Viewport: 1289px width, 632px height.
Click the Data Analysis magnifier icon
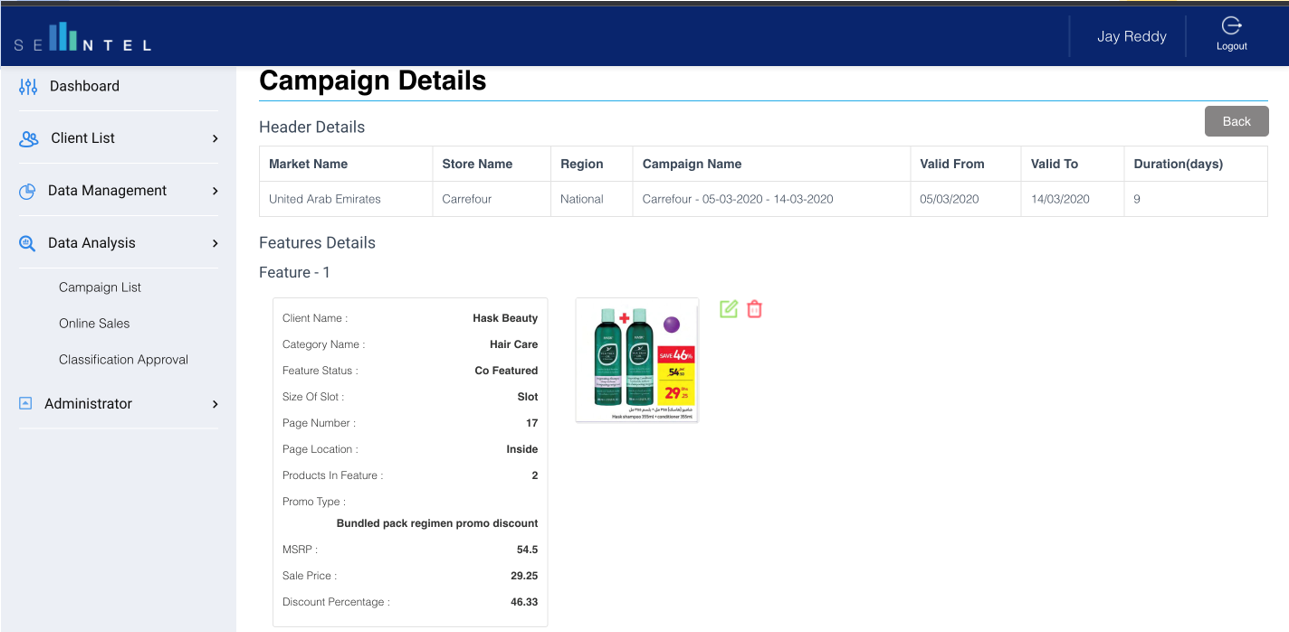pyautogui.click(x=28, y=243)
